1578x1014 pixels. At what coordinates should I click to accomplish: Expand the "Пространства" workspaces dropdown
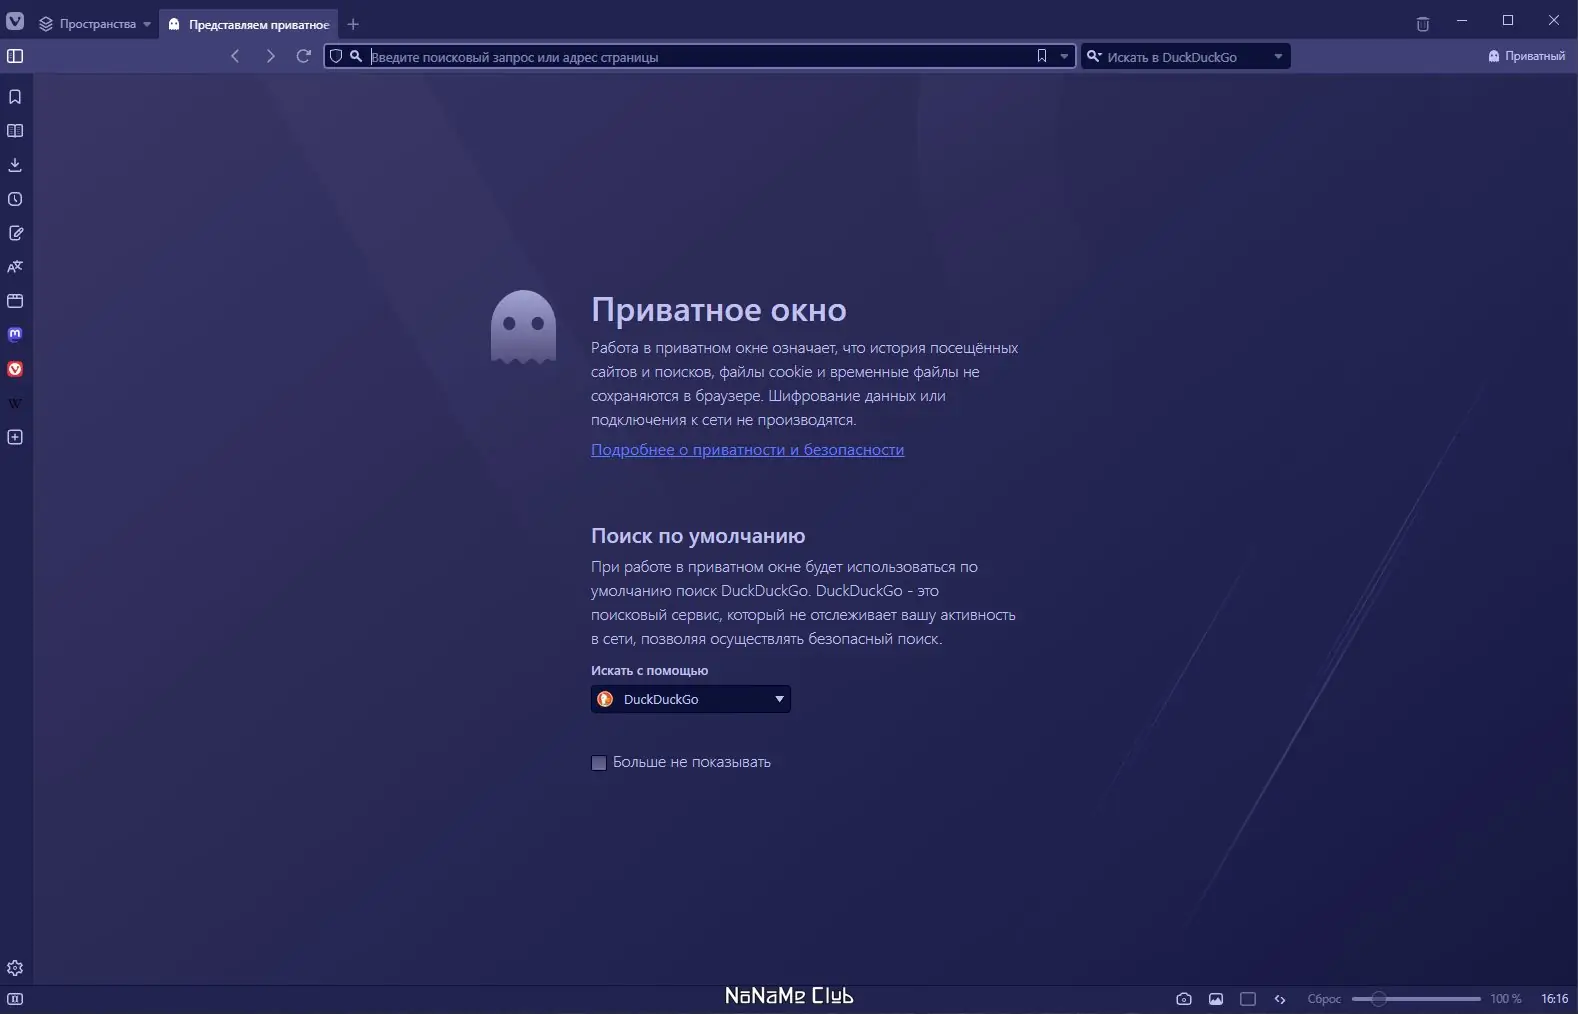95,24
